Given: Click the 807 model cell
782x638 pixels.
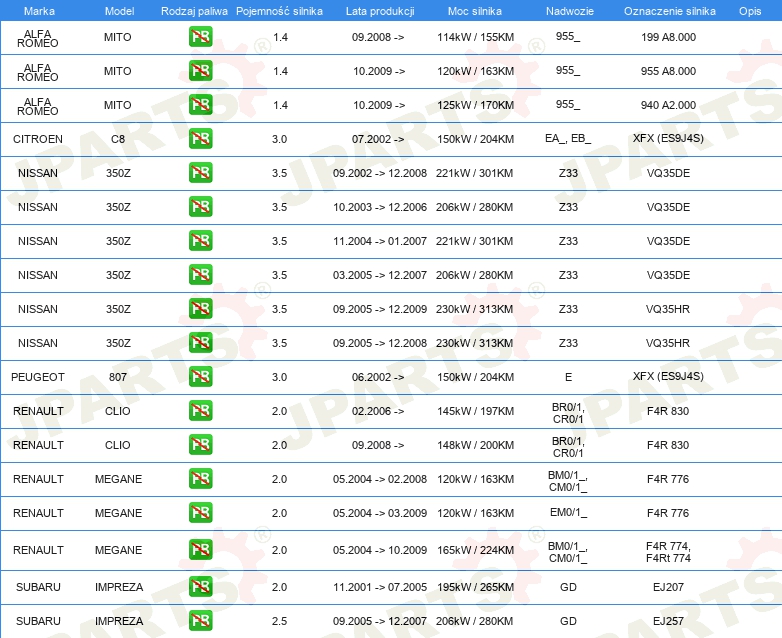Looking at the screenshot, I should coord(118,377).
